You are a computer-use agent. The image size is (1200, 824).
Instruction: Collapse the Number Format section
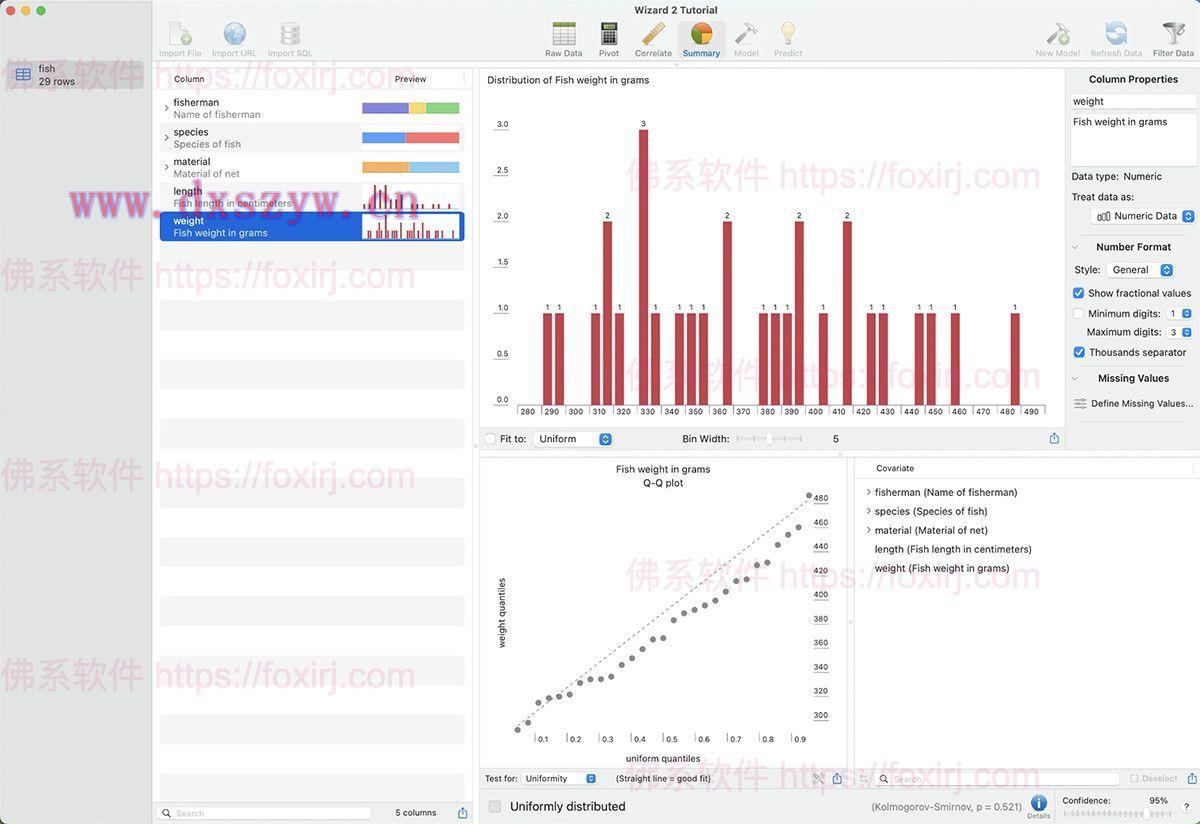click(x=1075, y=247)
